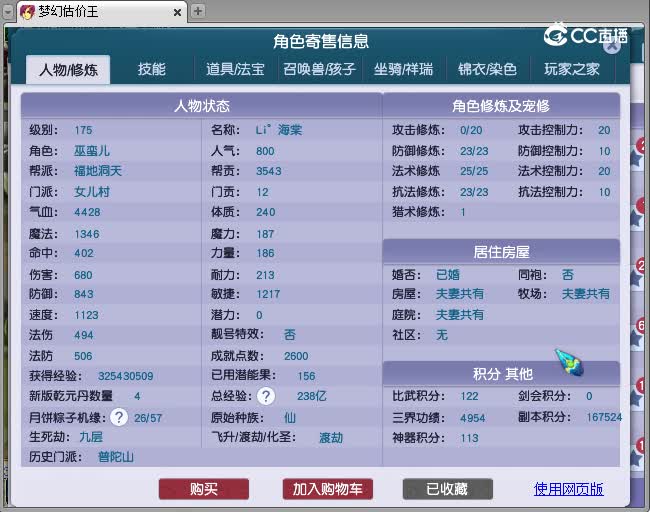Viewport: 650px width, 512px height.
Task: Click the 总经验 value 238亿
Action: point(312,396)
